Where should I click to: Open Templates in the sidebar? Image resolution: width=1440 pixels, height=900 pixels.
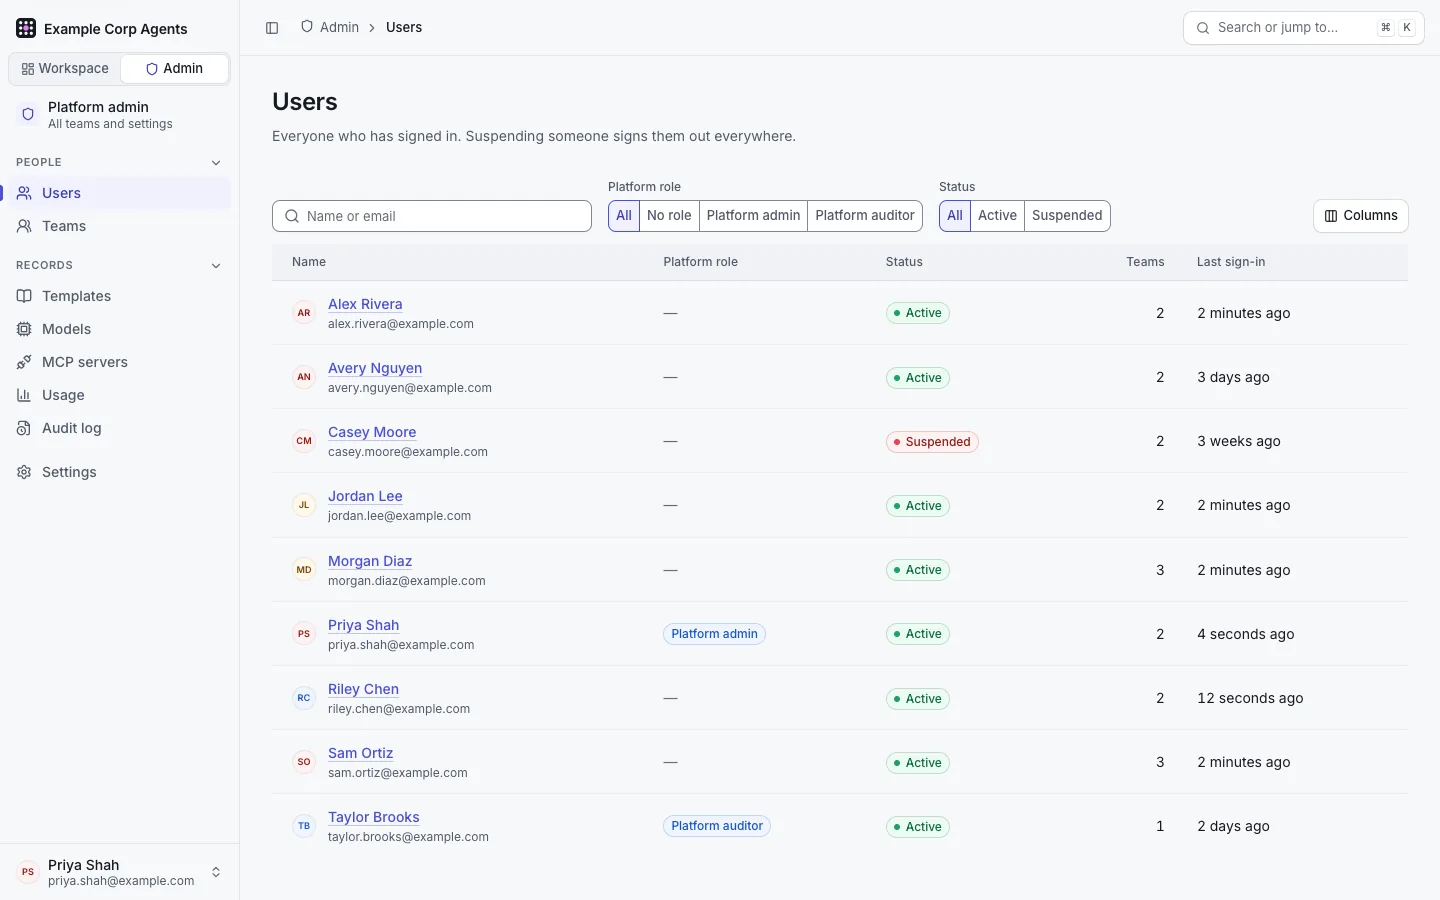[x=120, y=296]
